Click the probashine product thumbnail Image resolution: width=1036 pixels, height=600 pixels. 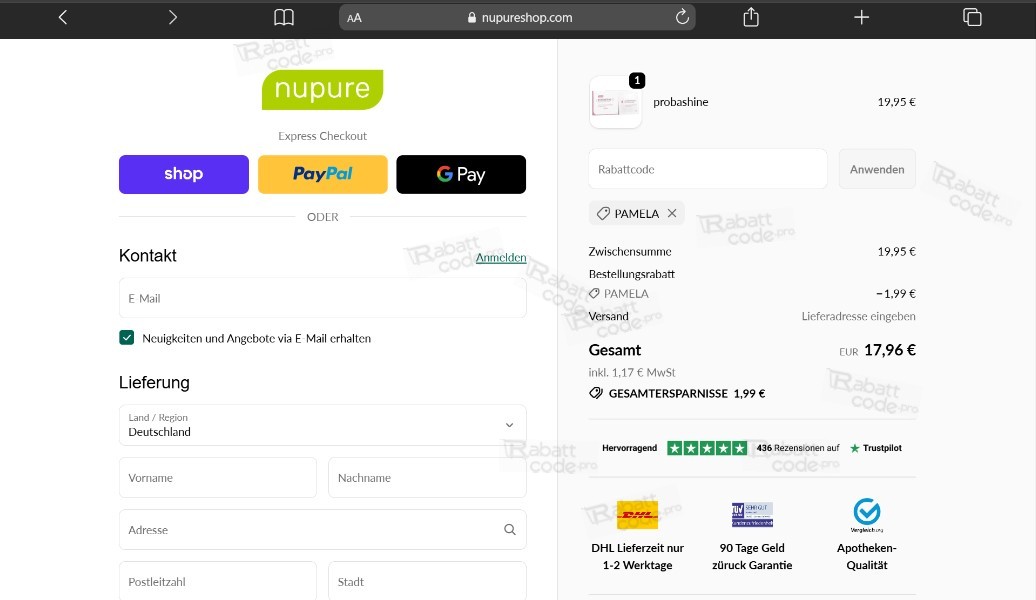point(615,101)
